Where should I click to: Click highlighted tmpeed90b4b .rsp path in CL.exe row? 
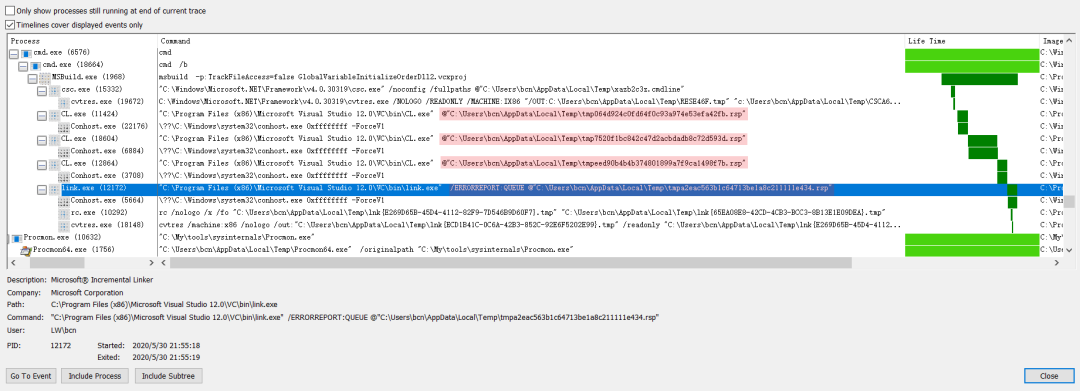click(594, 164)
